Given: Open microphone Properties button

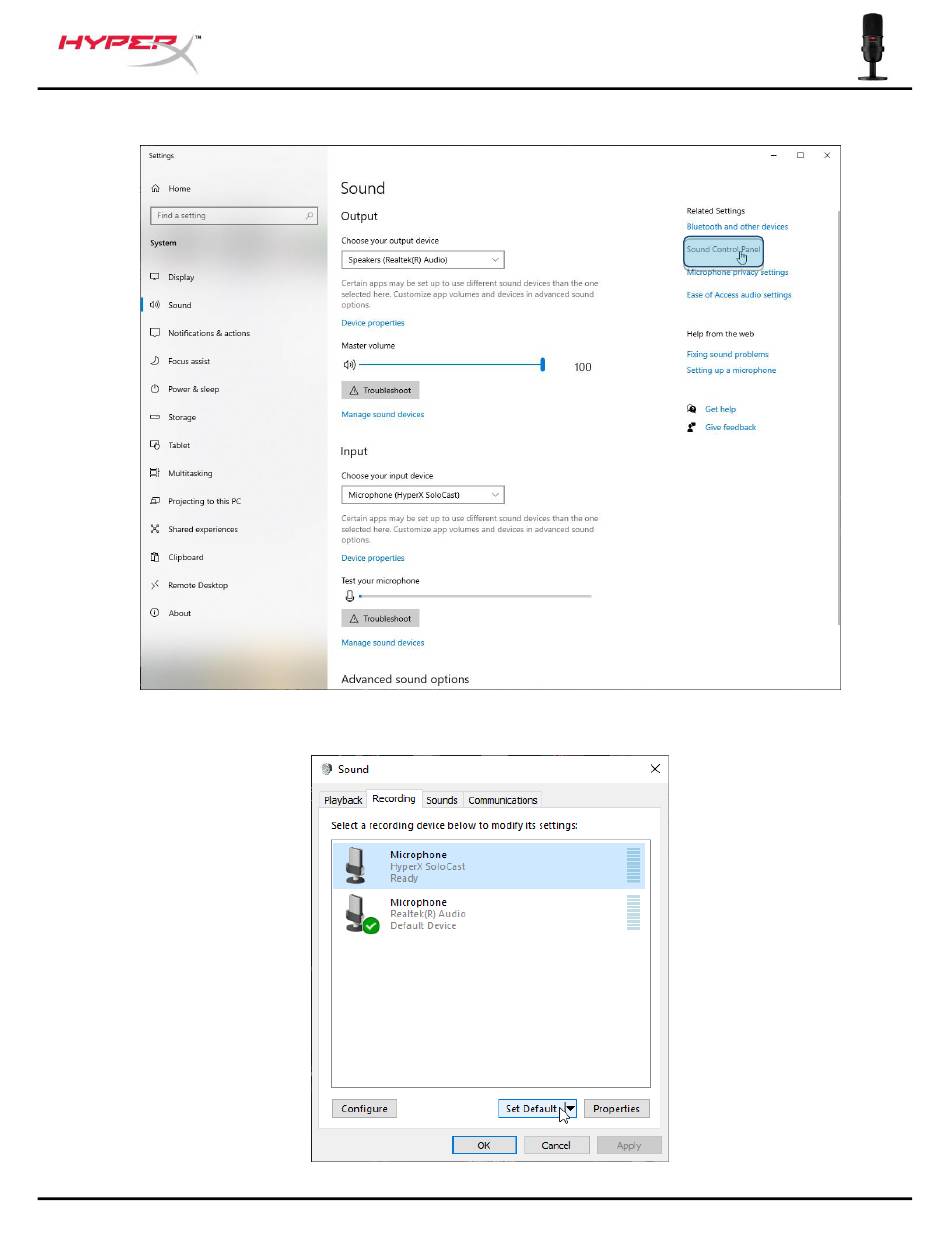Looking at the screenshot, I should (x=616, y=1108).
